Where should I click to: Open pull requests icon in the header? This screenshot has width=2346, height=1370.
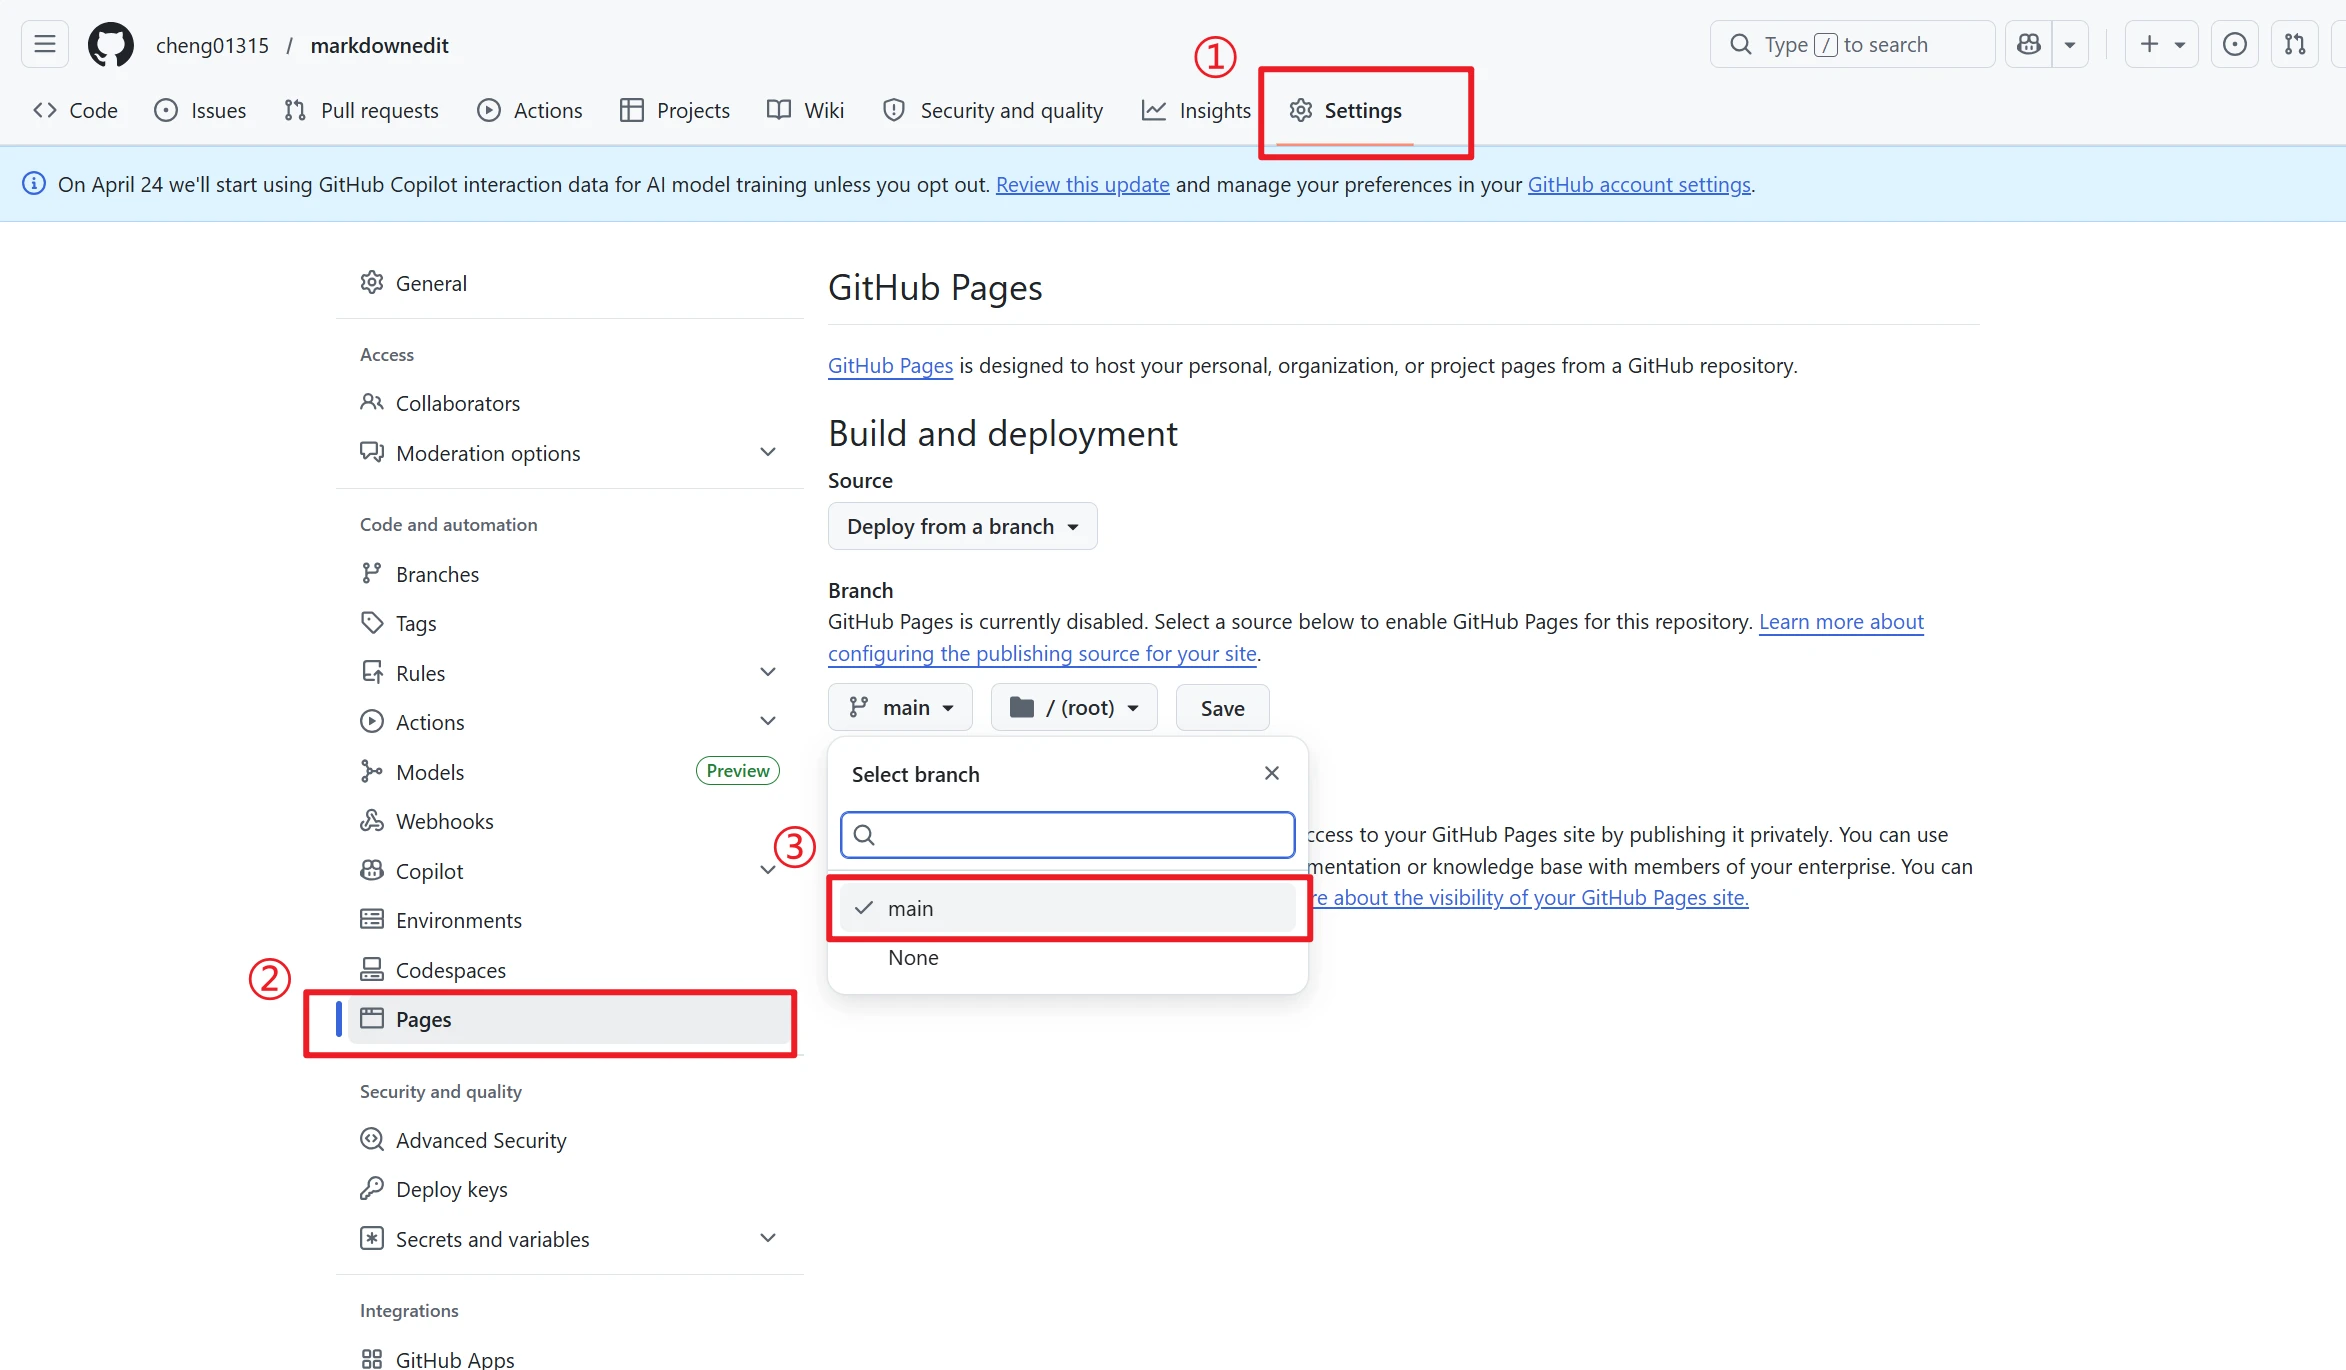coord(2295,44)
